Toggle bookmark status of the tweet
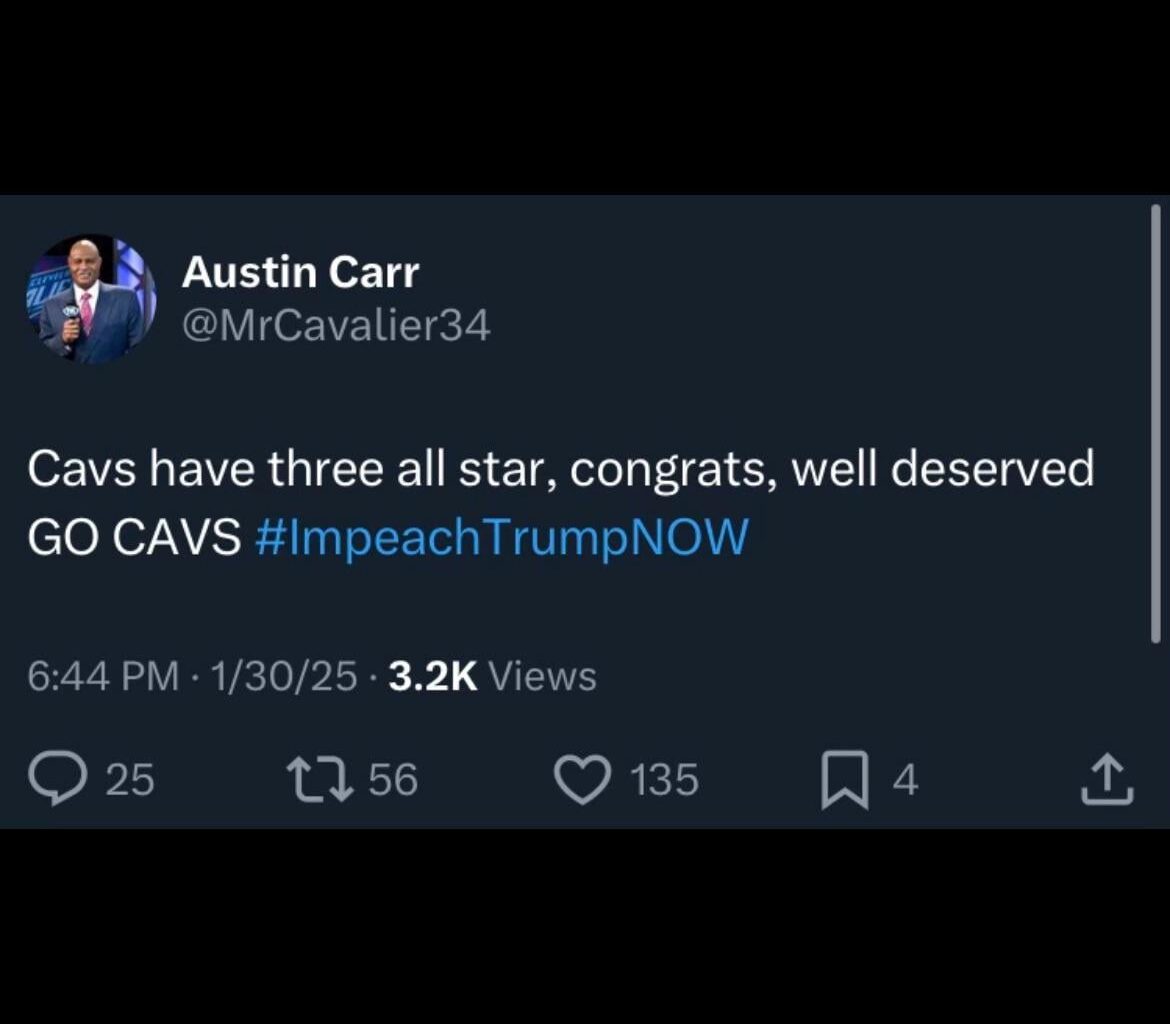Screen dimensions: 1170x1024 tap(843, 777)
